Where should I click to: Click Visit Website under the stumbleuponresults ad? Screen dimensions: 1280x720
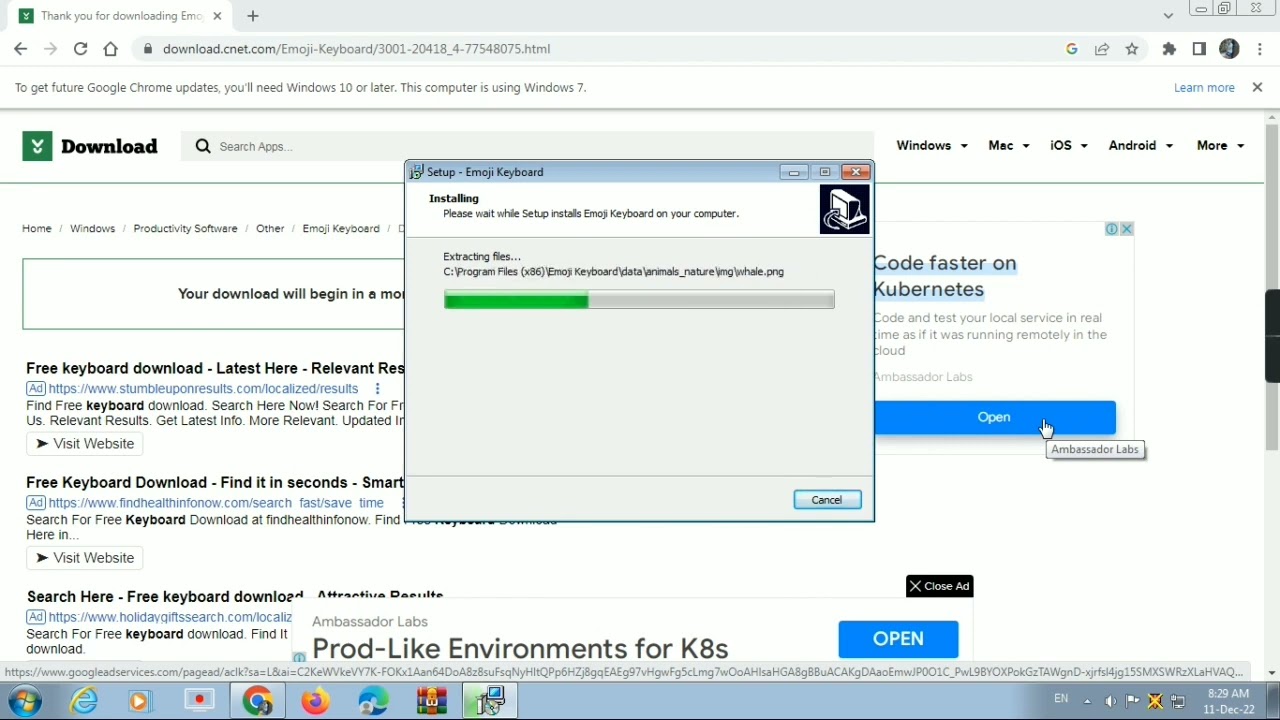coord(85,444)
